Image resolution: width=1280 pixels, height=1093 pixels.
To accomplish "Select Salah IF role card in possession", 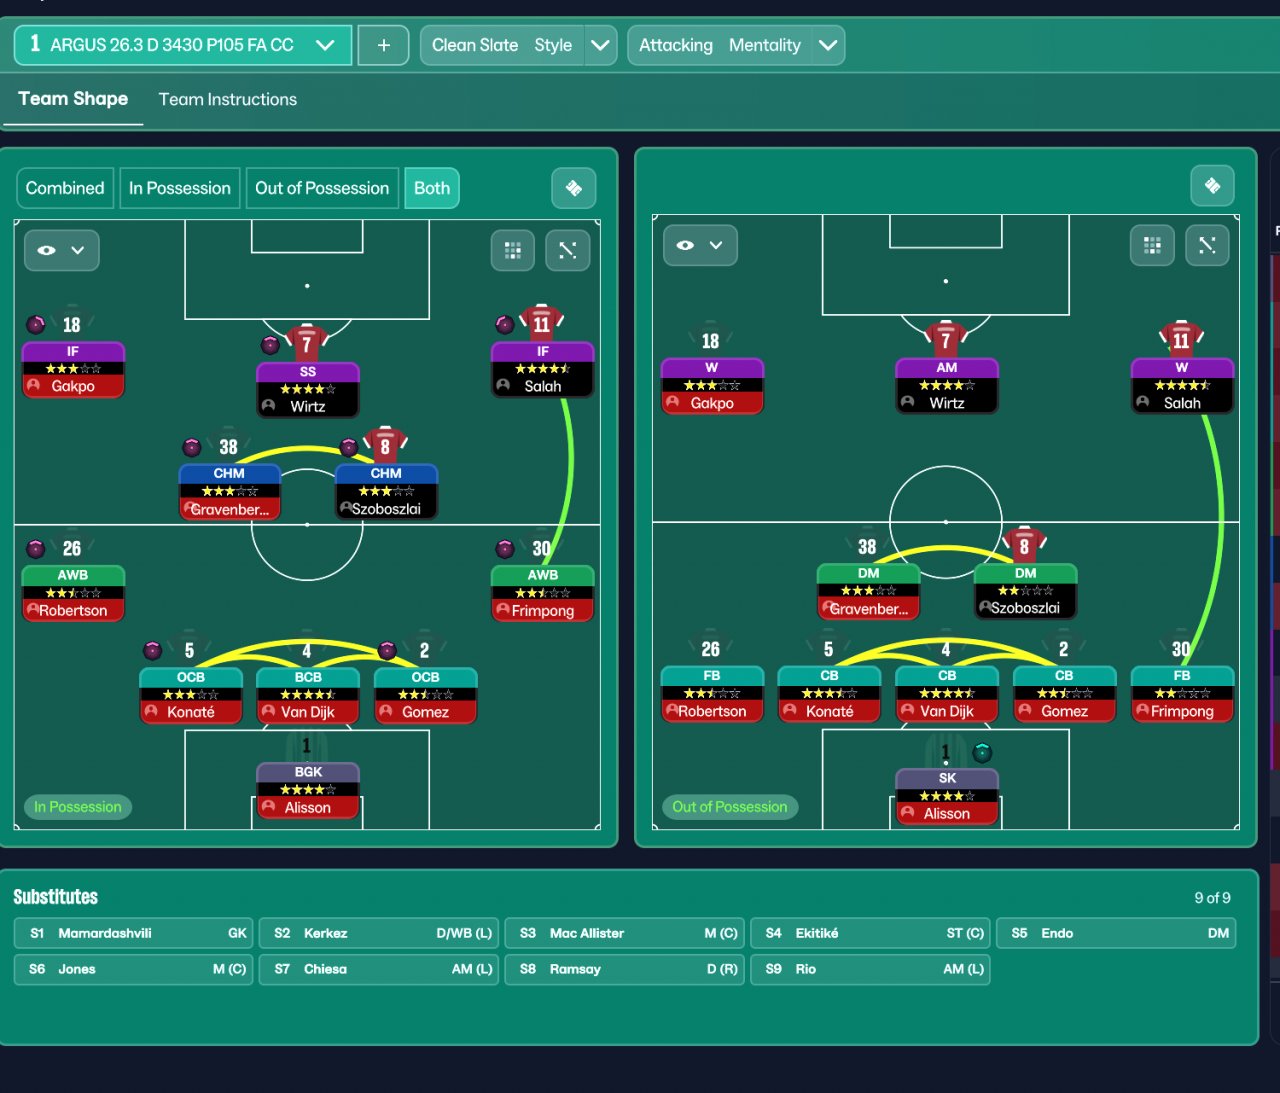I will tap(543, 370).
